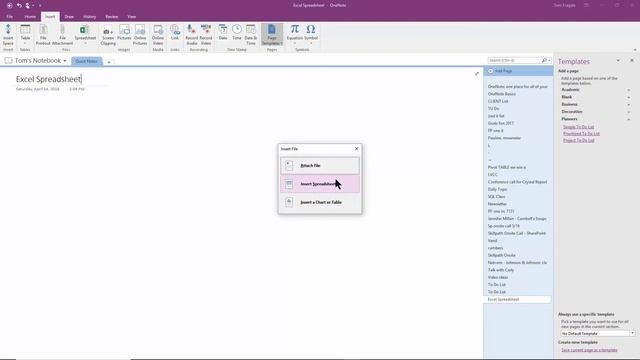Open the Project To Do List template
The width and height of the screenshot is (640, 360).
pyautogui.click(x=578, y=140)
